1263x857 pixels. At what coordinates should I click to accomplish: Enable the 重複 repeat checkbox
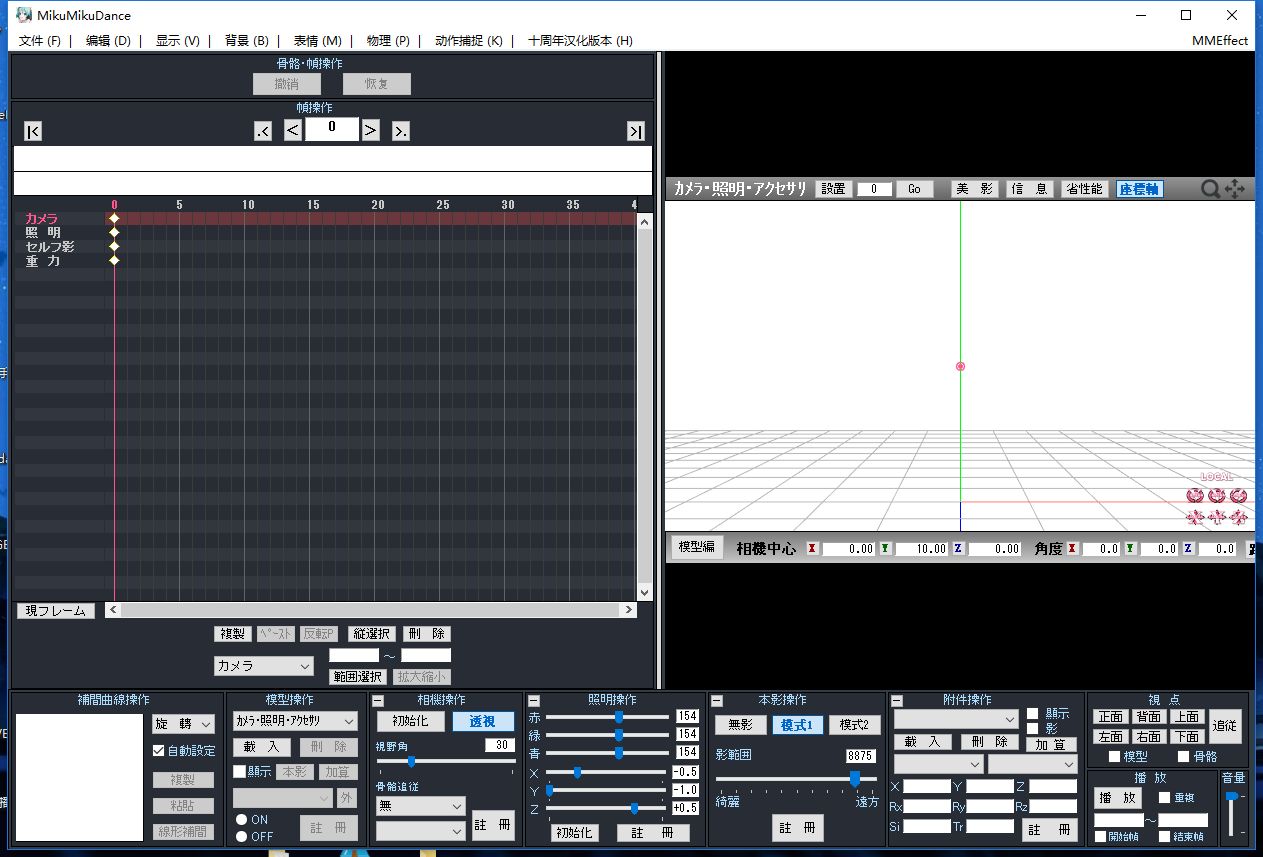[x=1164, y=797]
